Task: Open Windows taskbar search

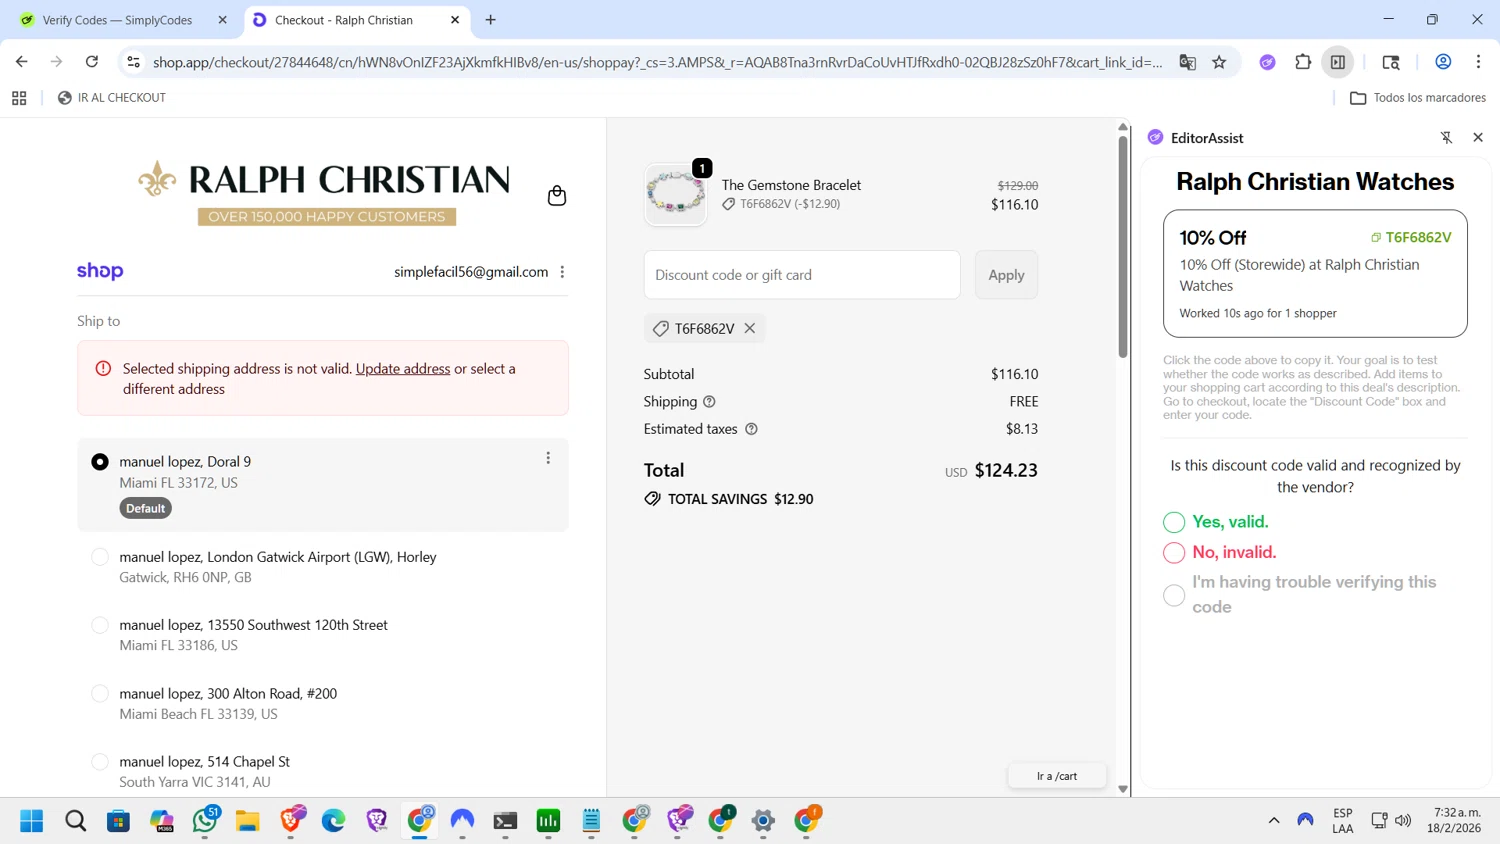Action: pyautogui.click(x=75, y=821)
